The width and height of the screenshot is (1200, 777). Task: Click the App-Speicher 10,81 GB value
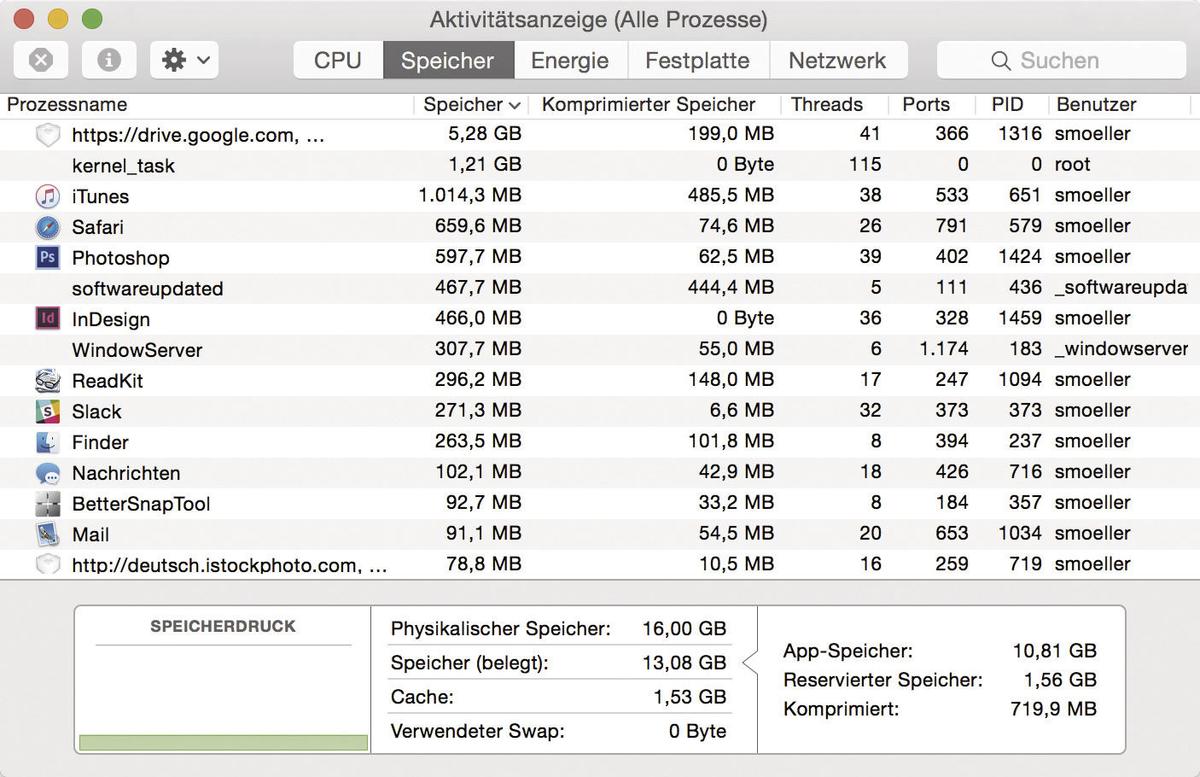pos(1055,652)
